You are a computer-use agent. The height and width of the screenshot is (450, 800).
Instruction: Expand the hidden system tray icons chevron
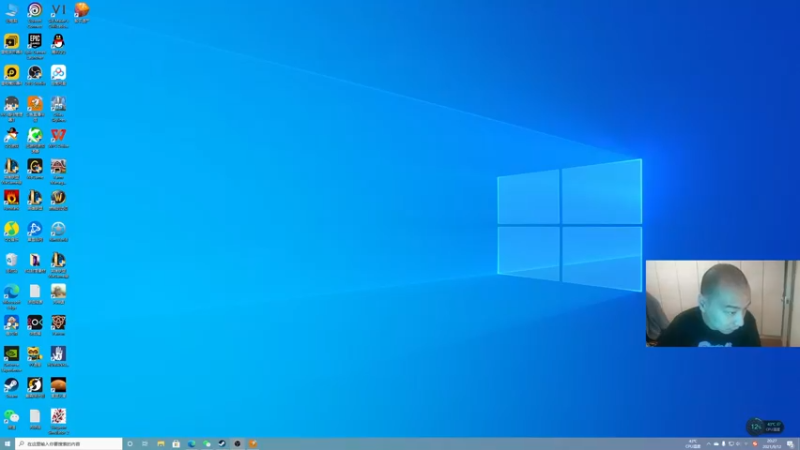708,444
